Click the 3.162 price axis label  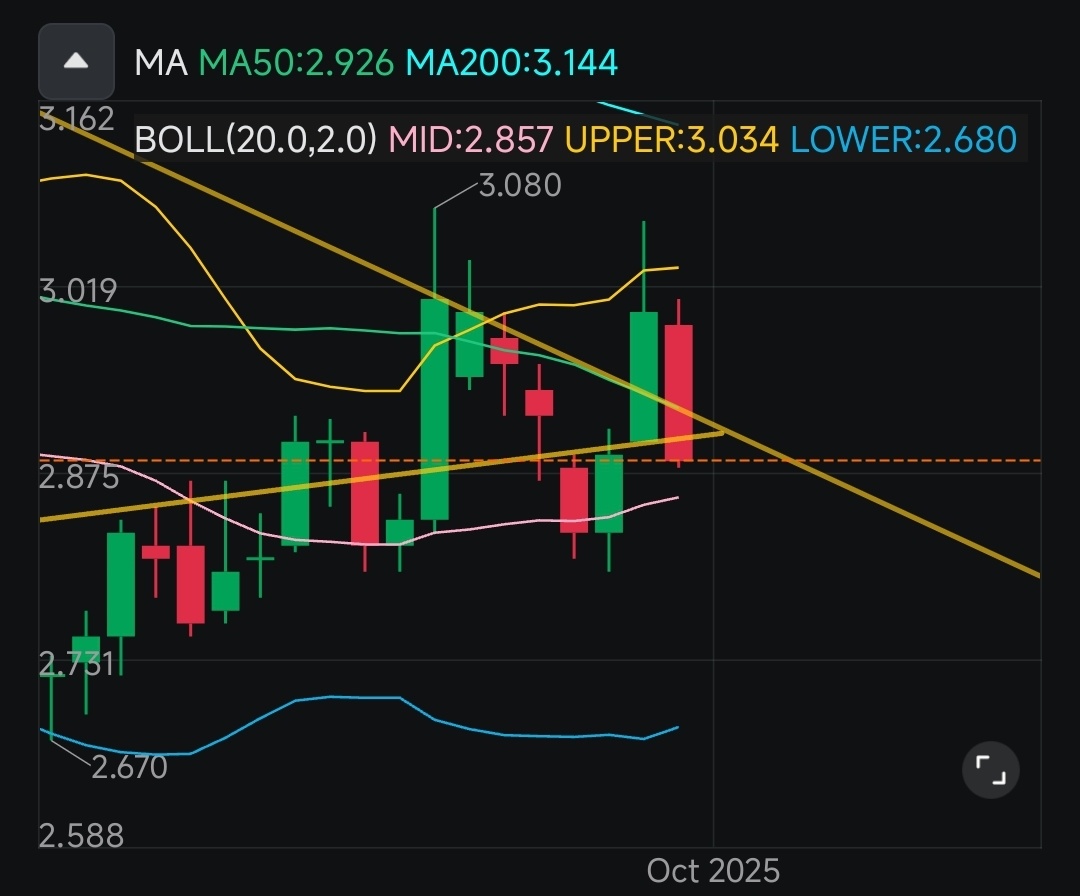coord(78,119)
